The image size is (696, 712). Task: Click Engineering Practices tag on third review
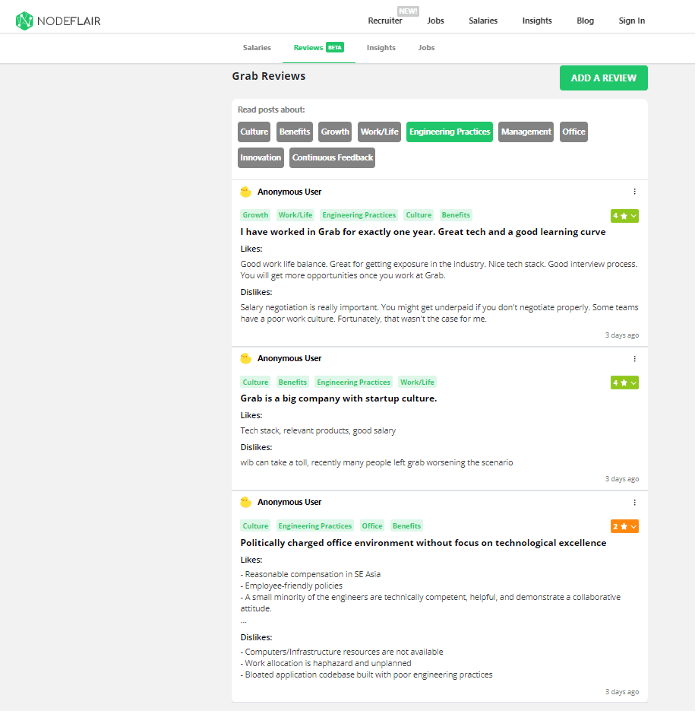(x=315, y=526)
